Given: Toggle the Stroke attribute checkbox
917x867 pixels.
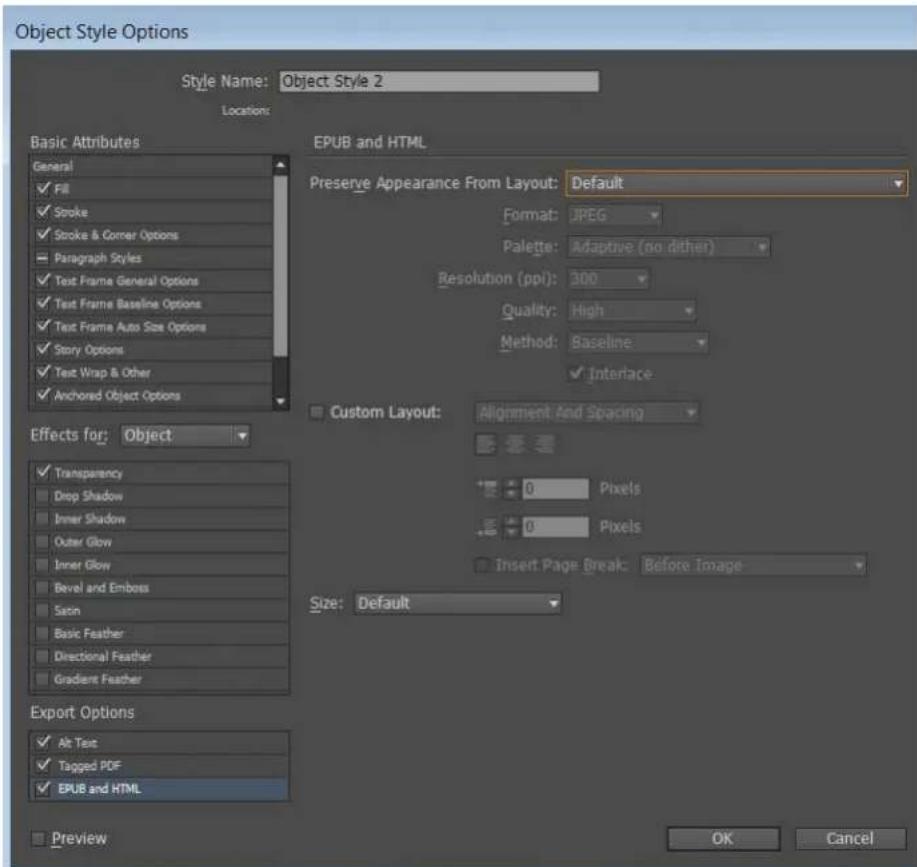Looking at the screenshot, I should (43, 211).
